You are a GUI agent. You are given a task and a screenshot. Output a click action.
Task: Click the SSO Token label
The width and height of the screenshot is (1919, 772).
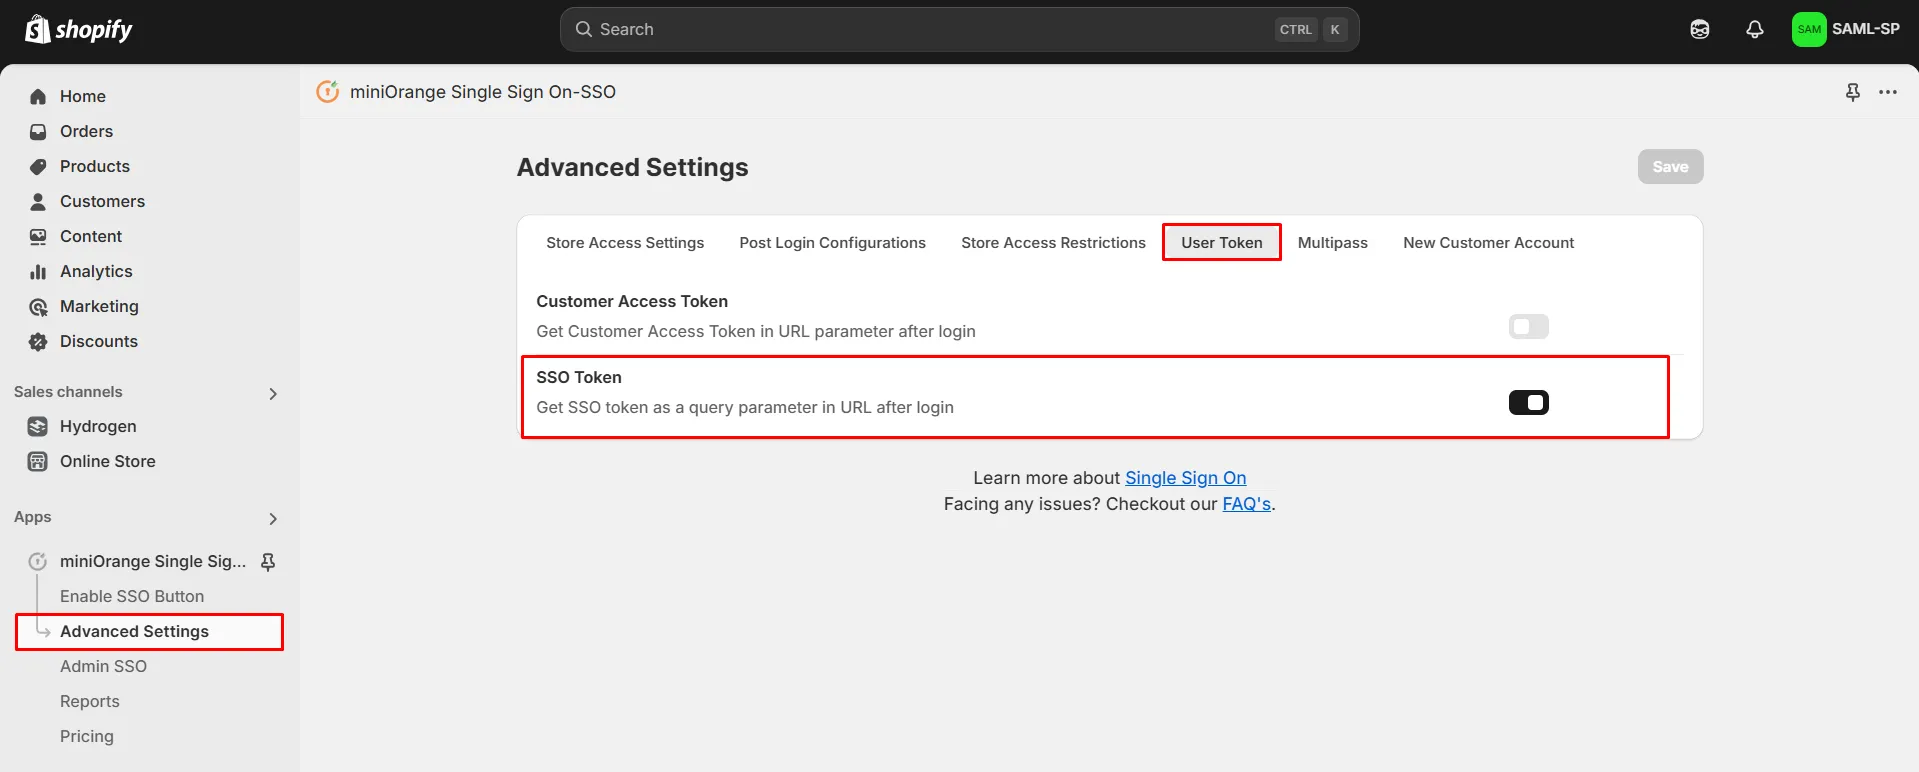click(579, 377)
